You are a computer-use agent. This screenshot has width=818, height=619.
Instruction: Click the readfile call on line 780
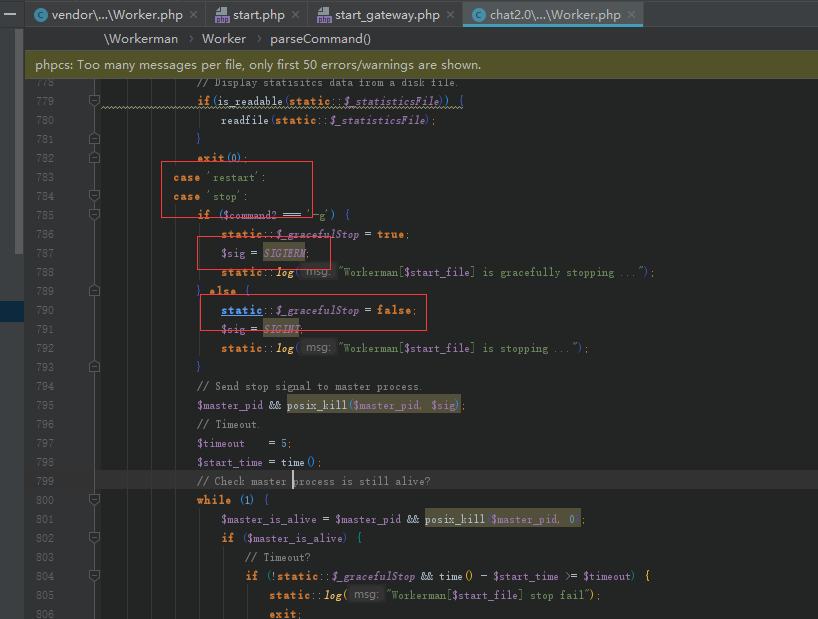pyautogui.click(x=245, y=120)
